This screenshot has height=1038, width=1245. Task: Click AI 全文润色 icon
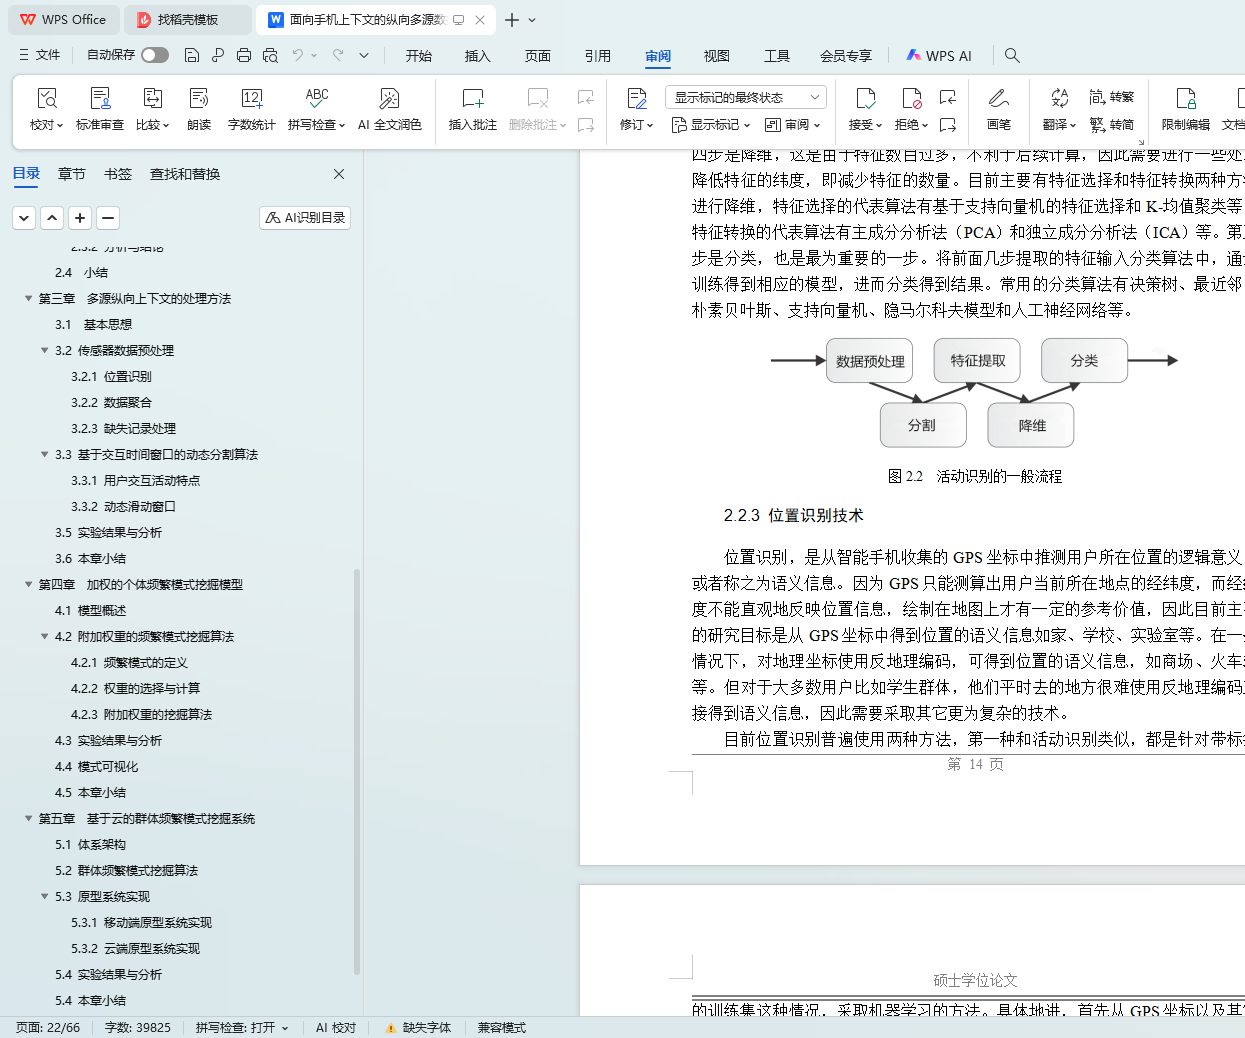(389, 98)
